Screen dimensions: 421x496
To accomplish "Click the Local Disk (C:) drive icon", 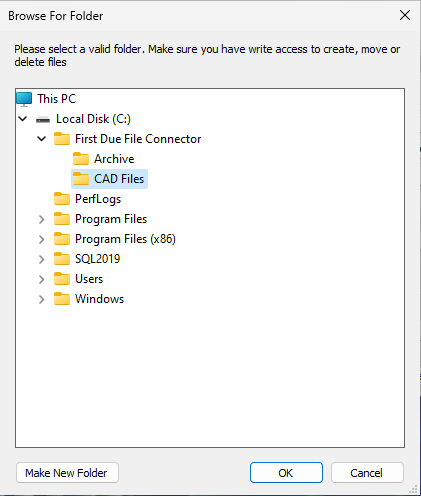I will (x=43, y=119).
